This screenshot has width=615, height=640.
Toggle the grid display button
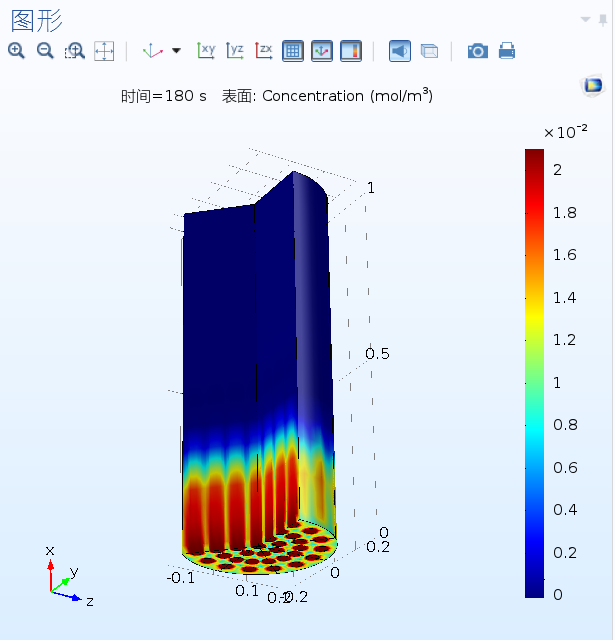[293, 51]
